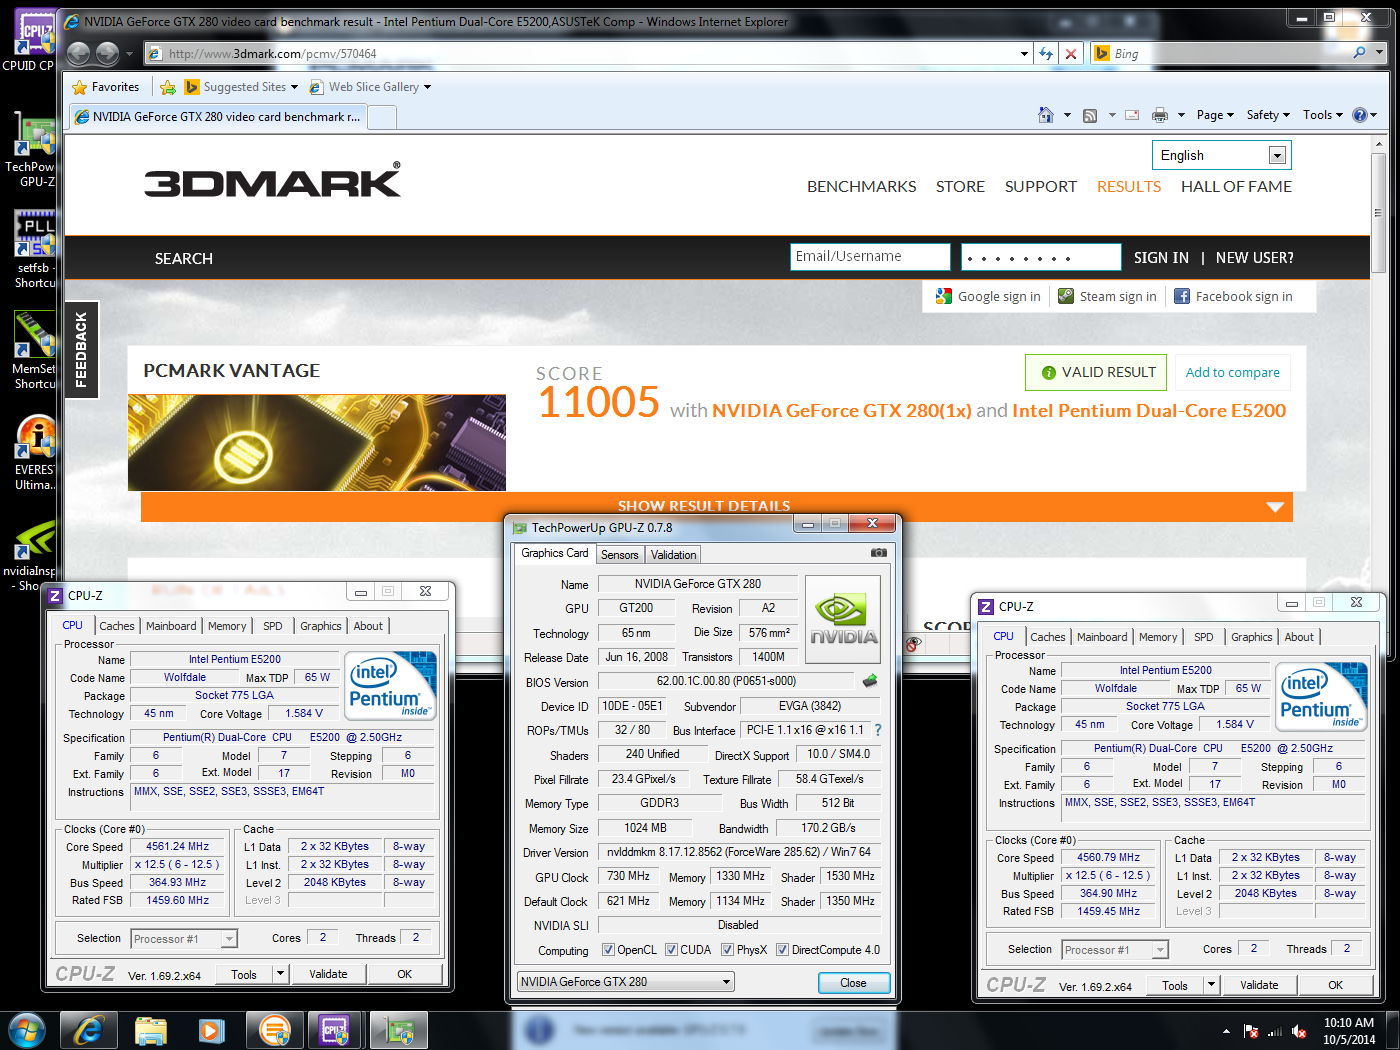Switch to Validation tab in GPU-Z

(673, 555)
